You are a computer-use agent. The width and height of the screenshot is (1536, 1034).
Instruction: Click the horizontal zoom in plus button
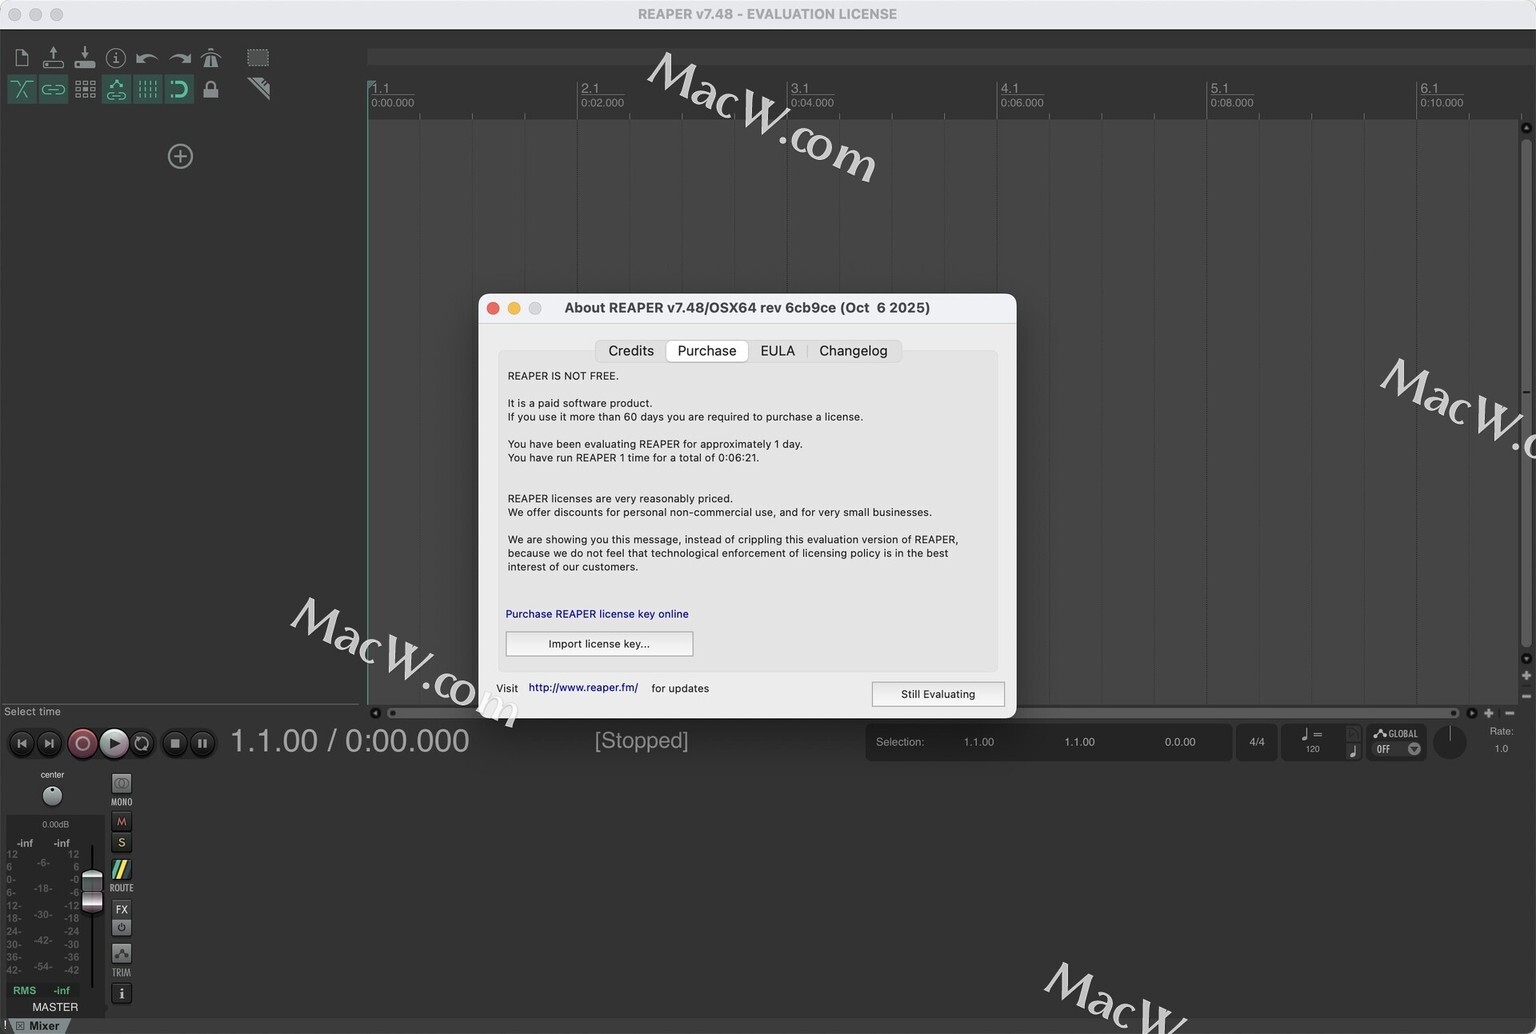(1489, 713)
